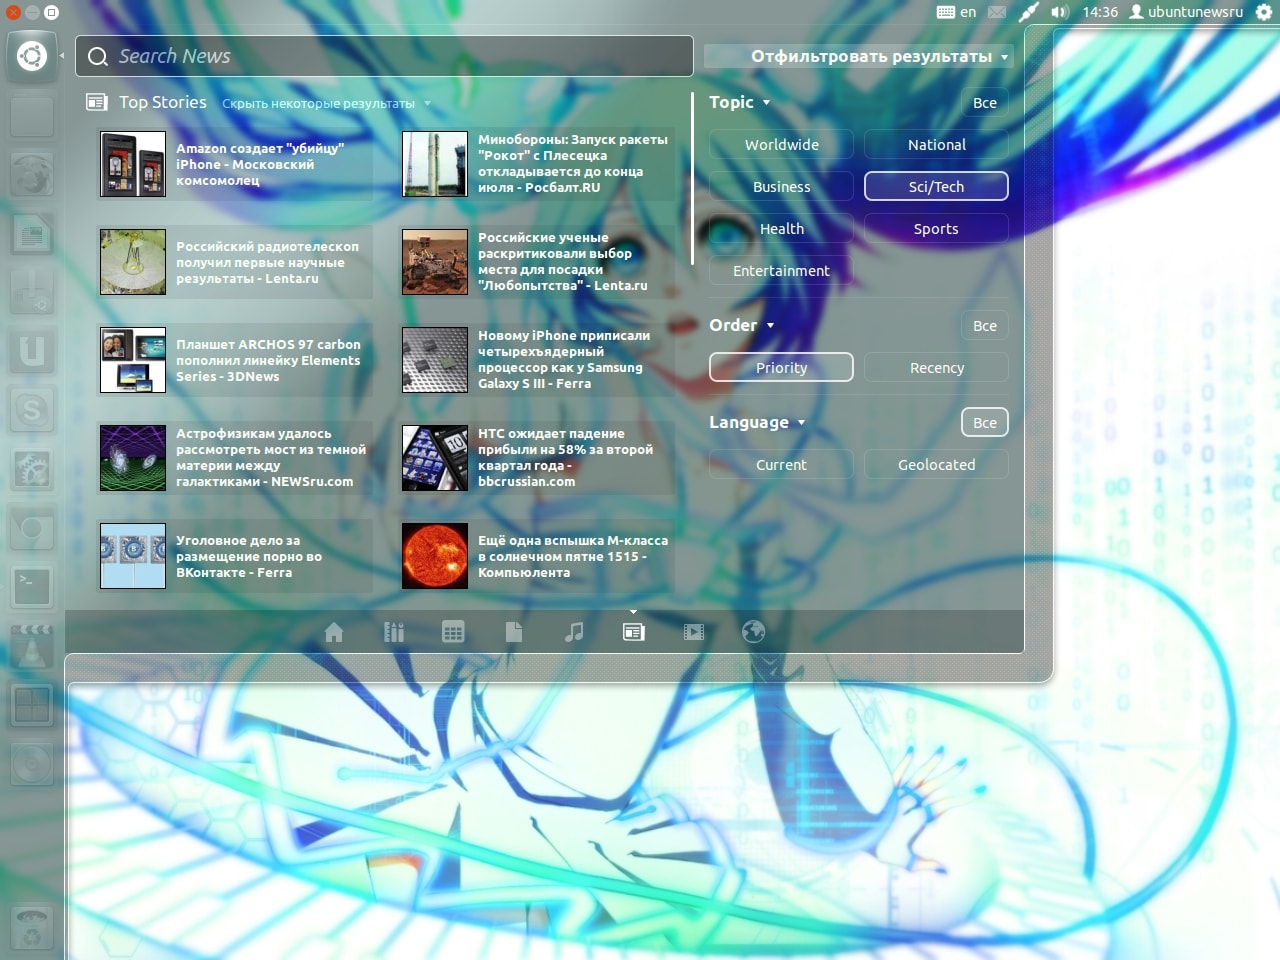Toggle the Sports topic filter
Viewport: 1280px width, 960px height.
(x=936, y=229)
